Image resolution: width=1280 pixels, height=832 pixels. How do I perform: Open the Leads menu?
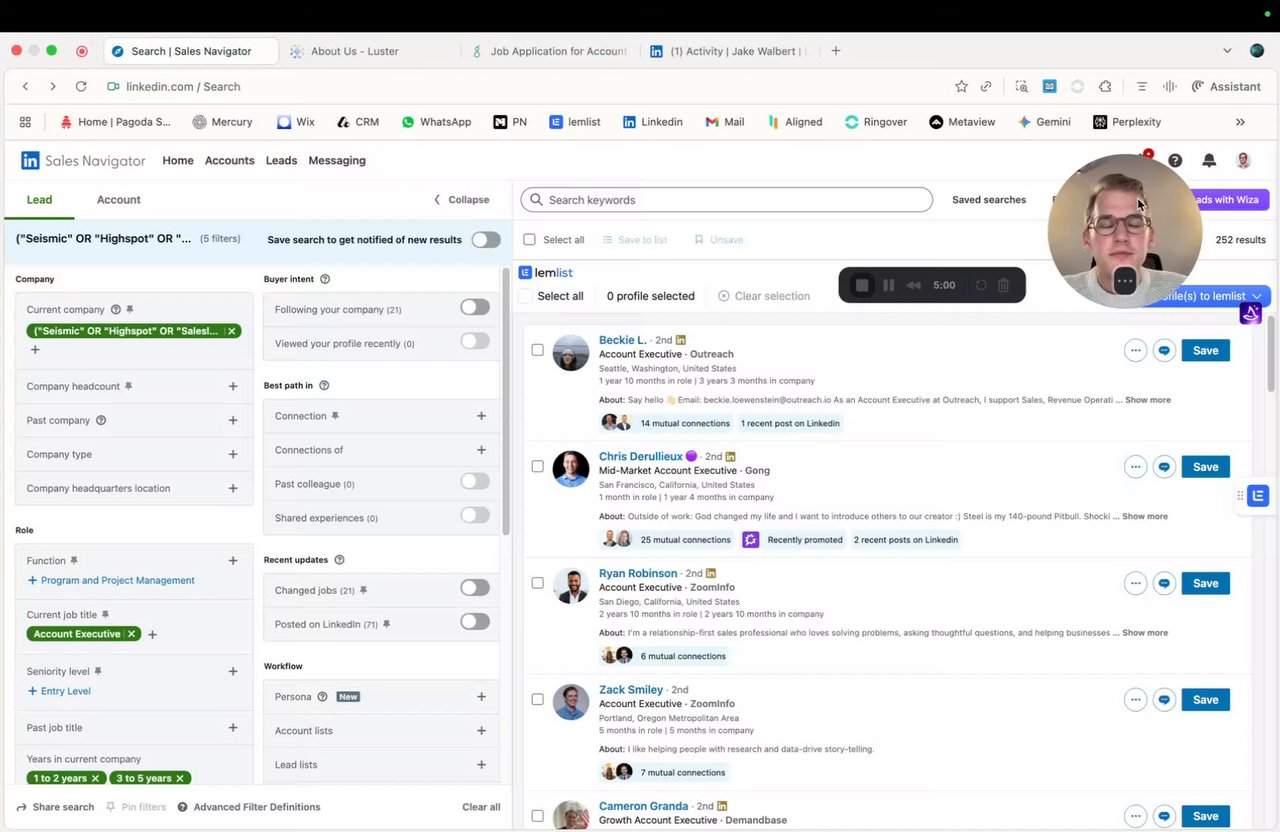281,160
